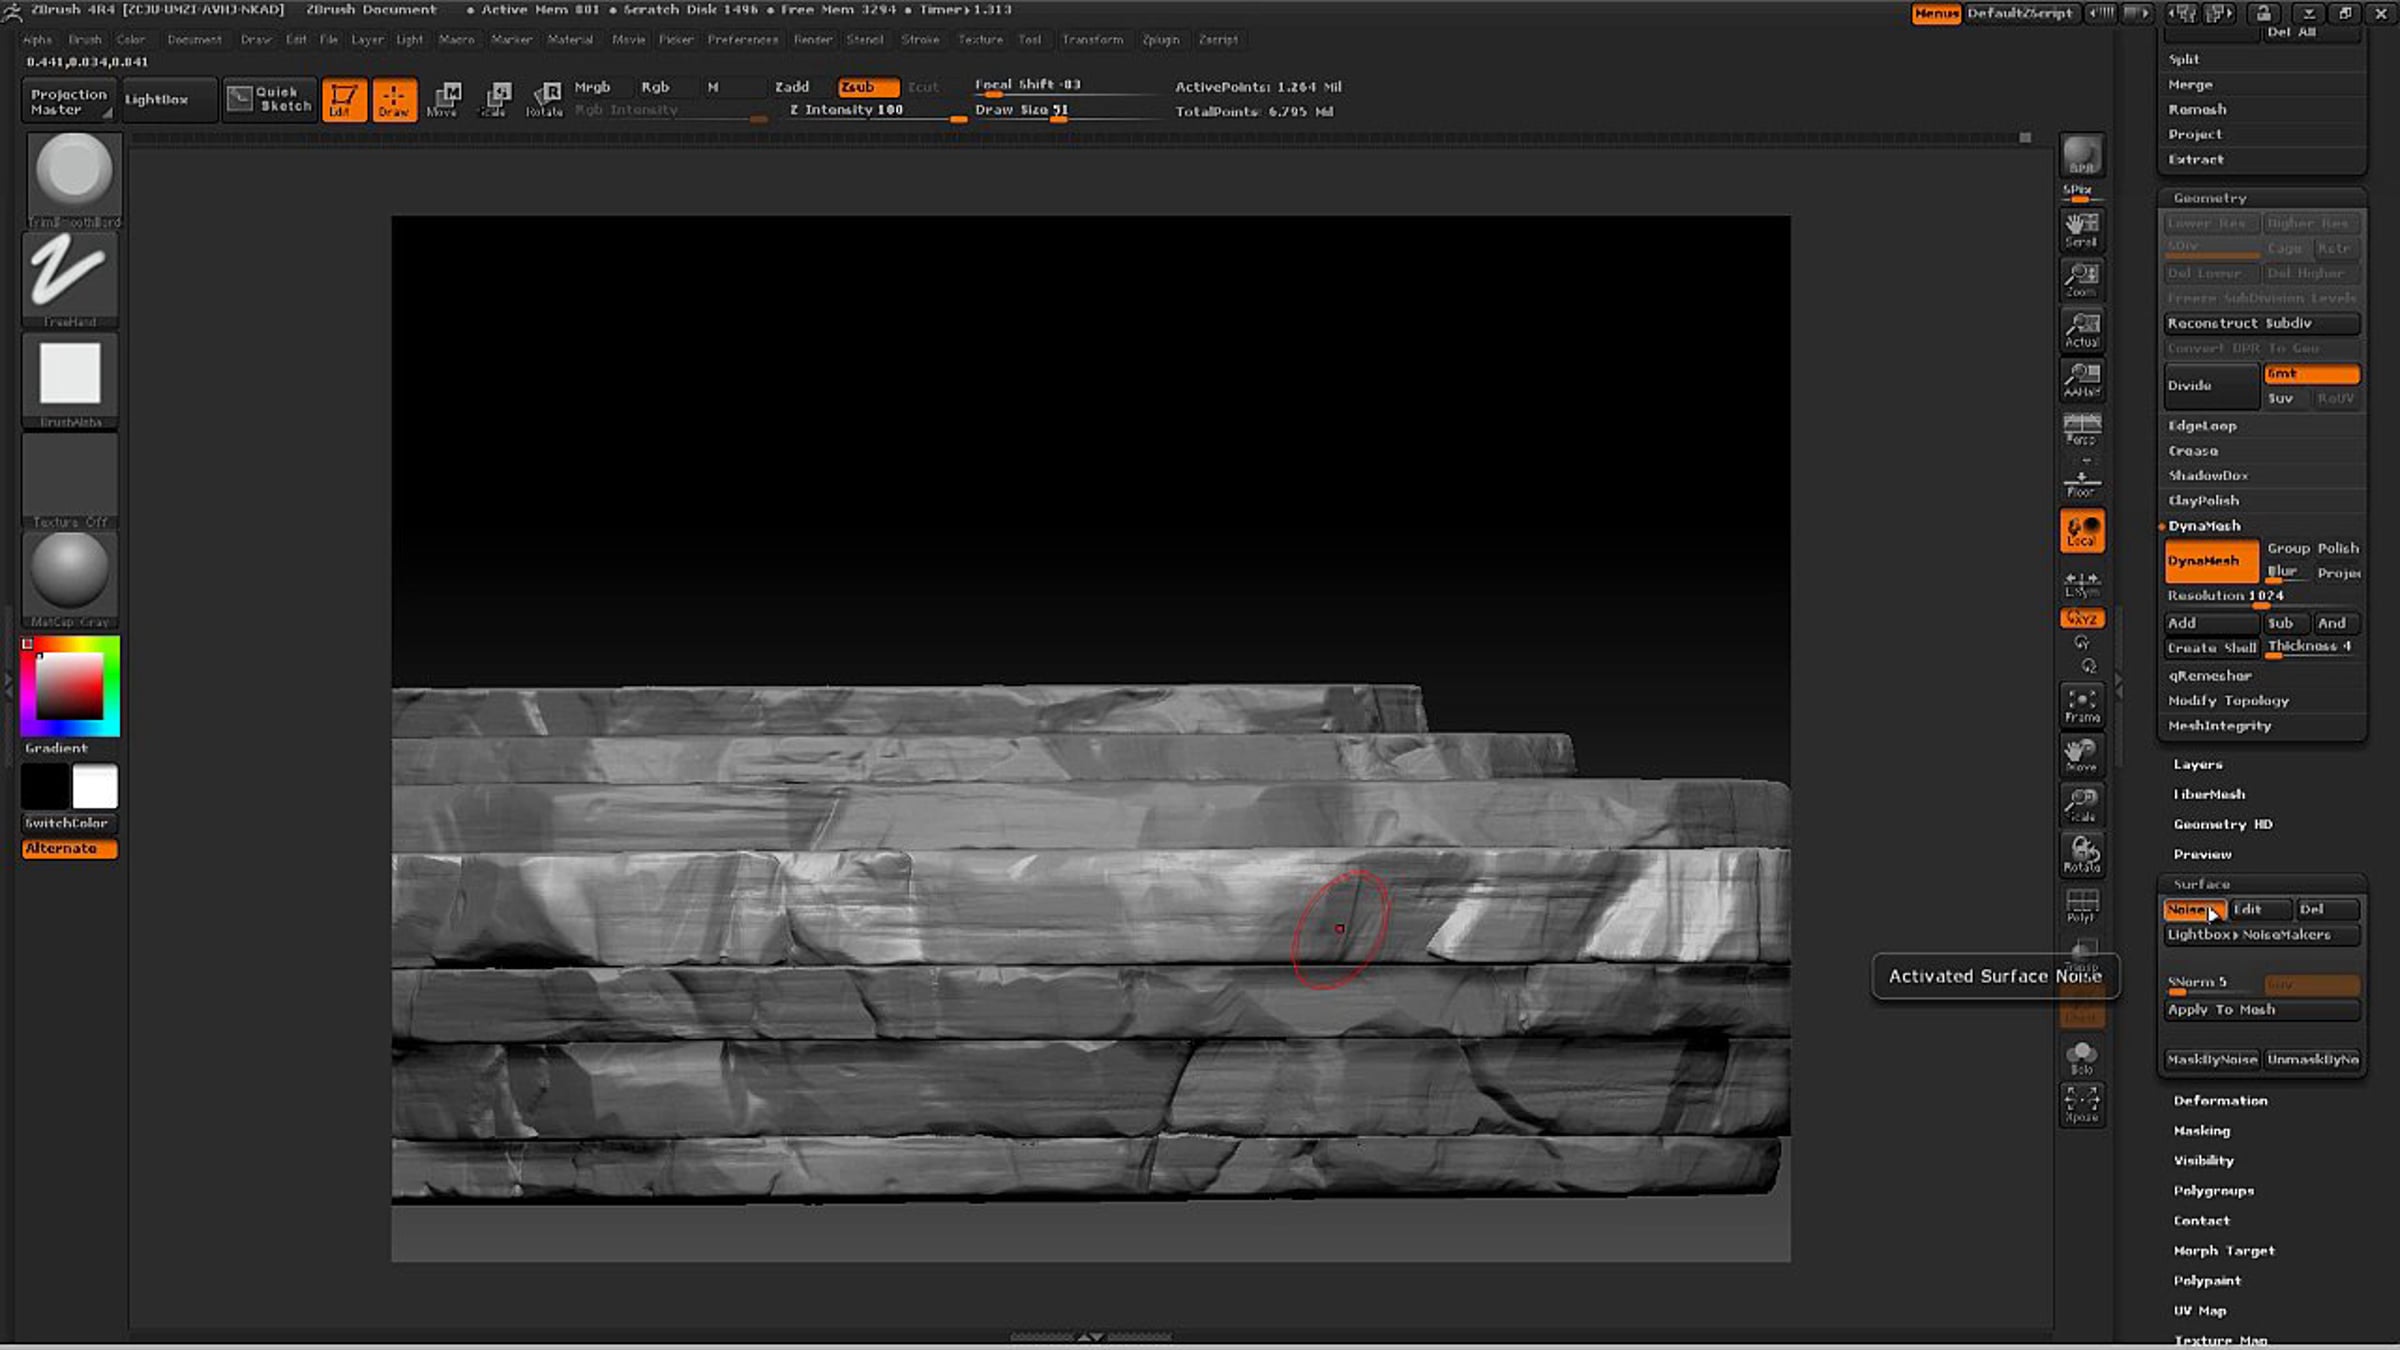
Task: Click the Projection Master button
Action: click(68, 101)
